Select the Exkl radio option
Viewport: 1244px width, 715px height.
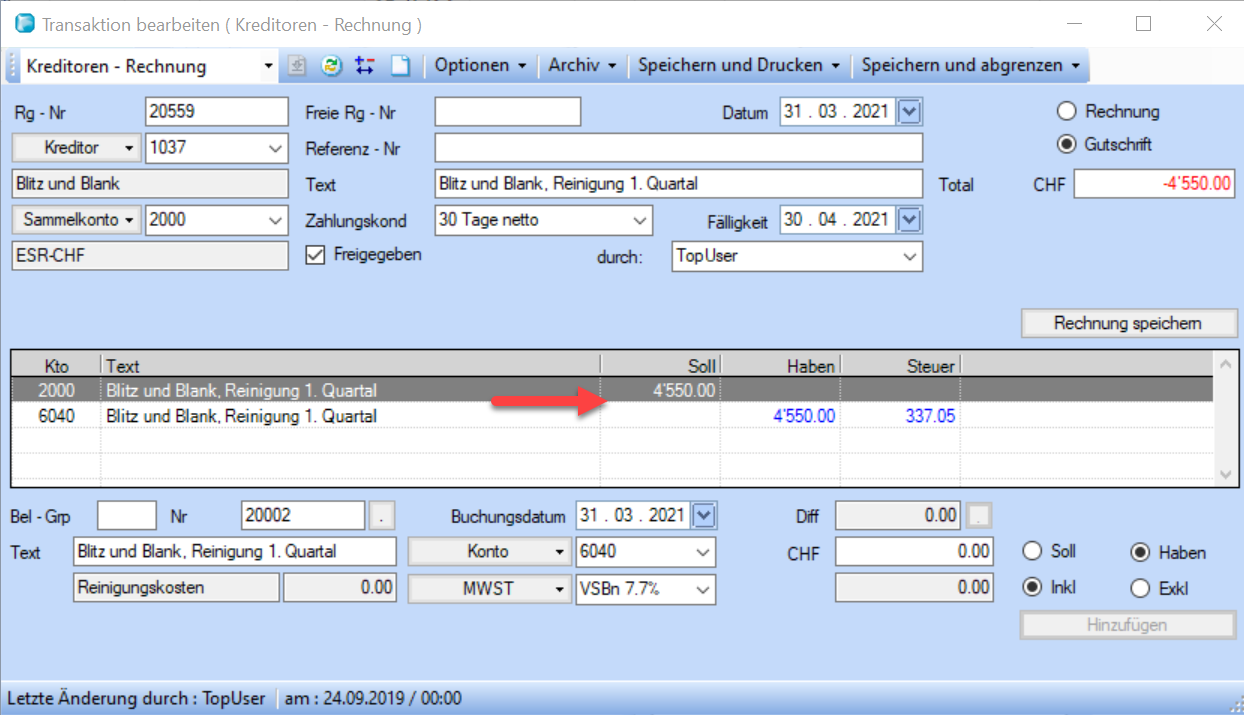1138,588
